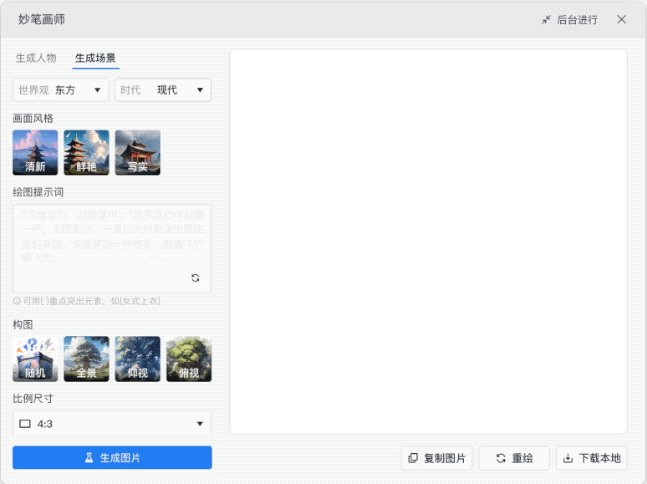This screenshot has width=647, height=484.
Task: Select the 随机 composition thumbnail
Action: point(35,359)
